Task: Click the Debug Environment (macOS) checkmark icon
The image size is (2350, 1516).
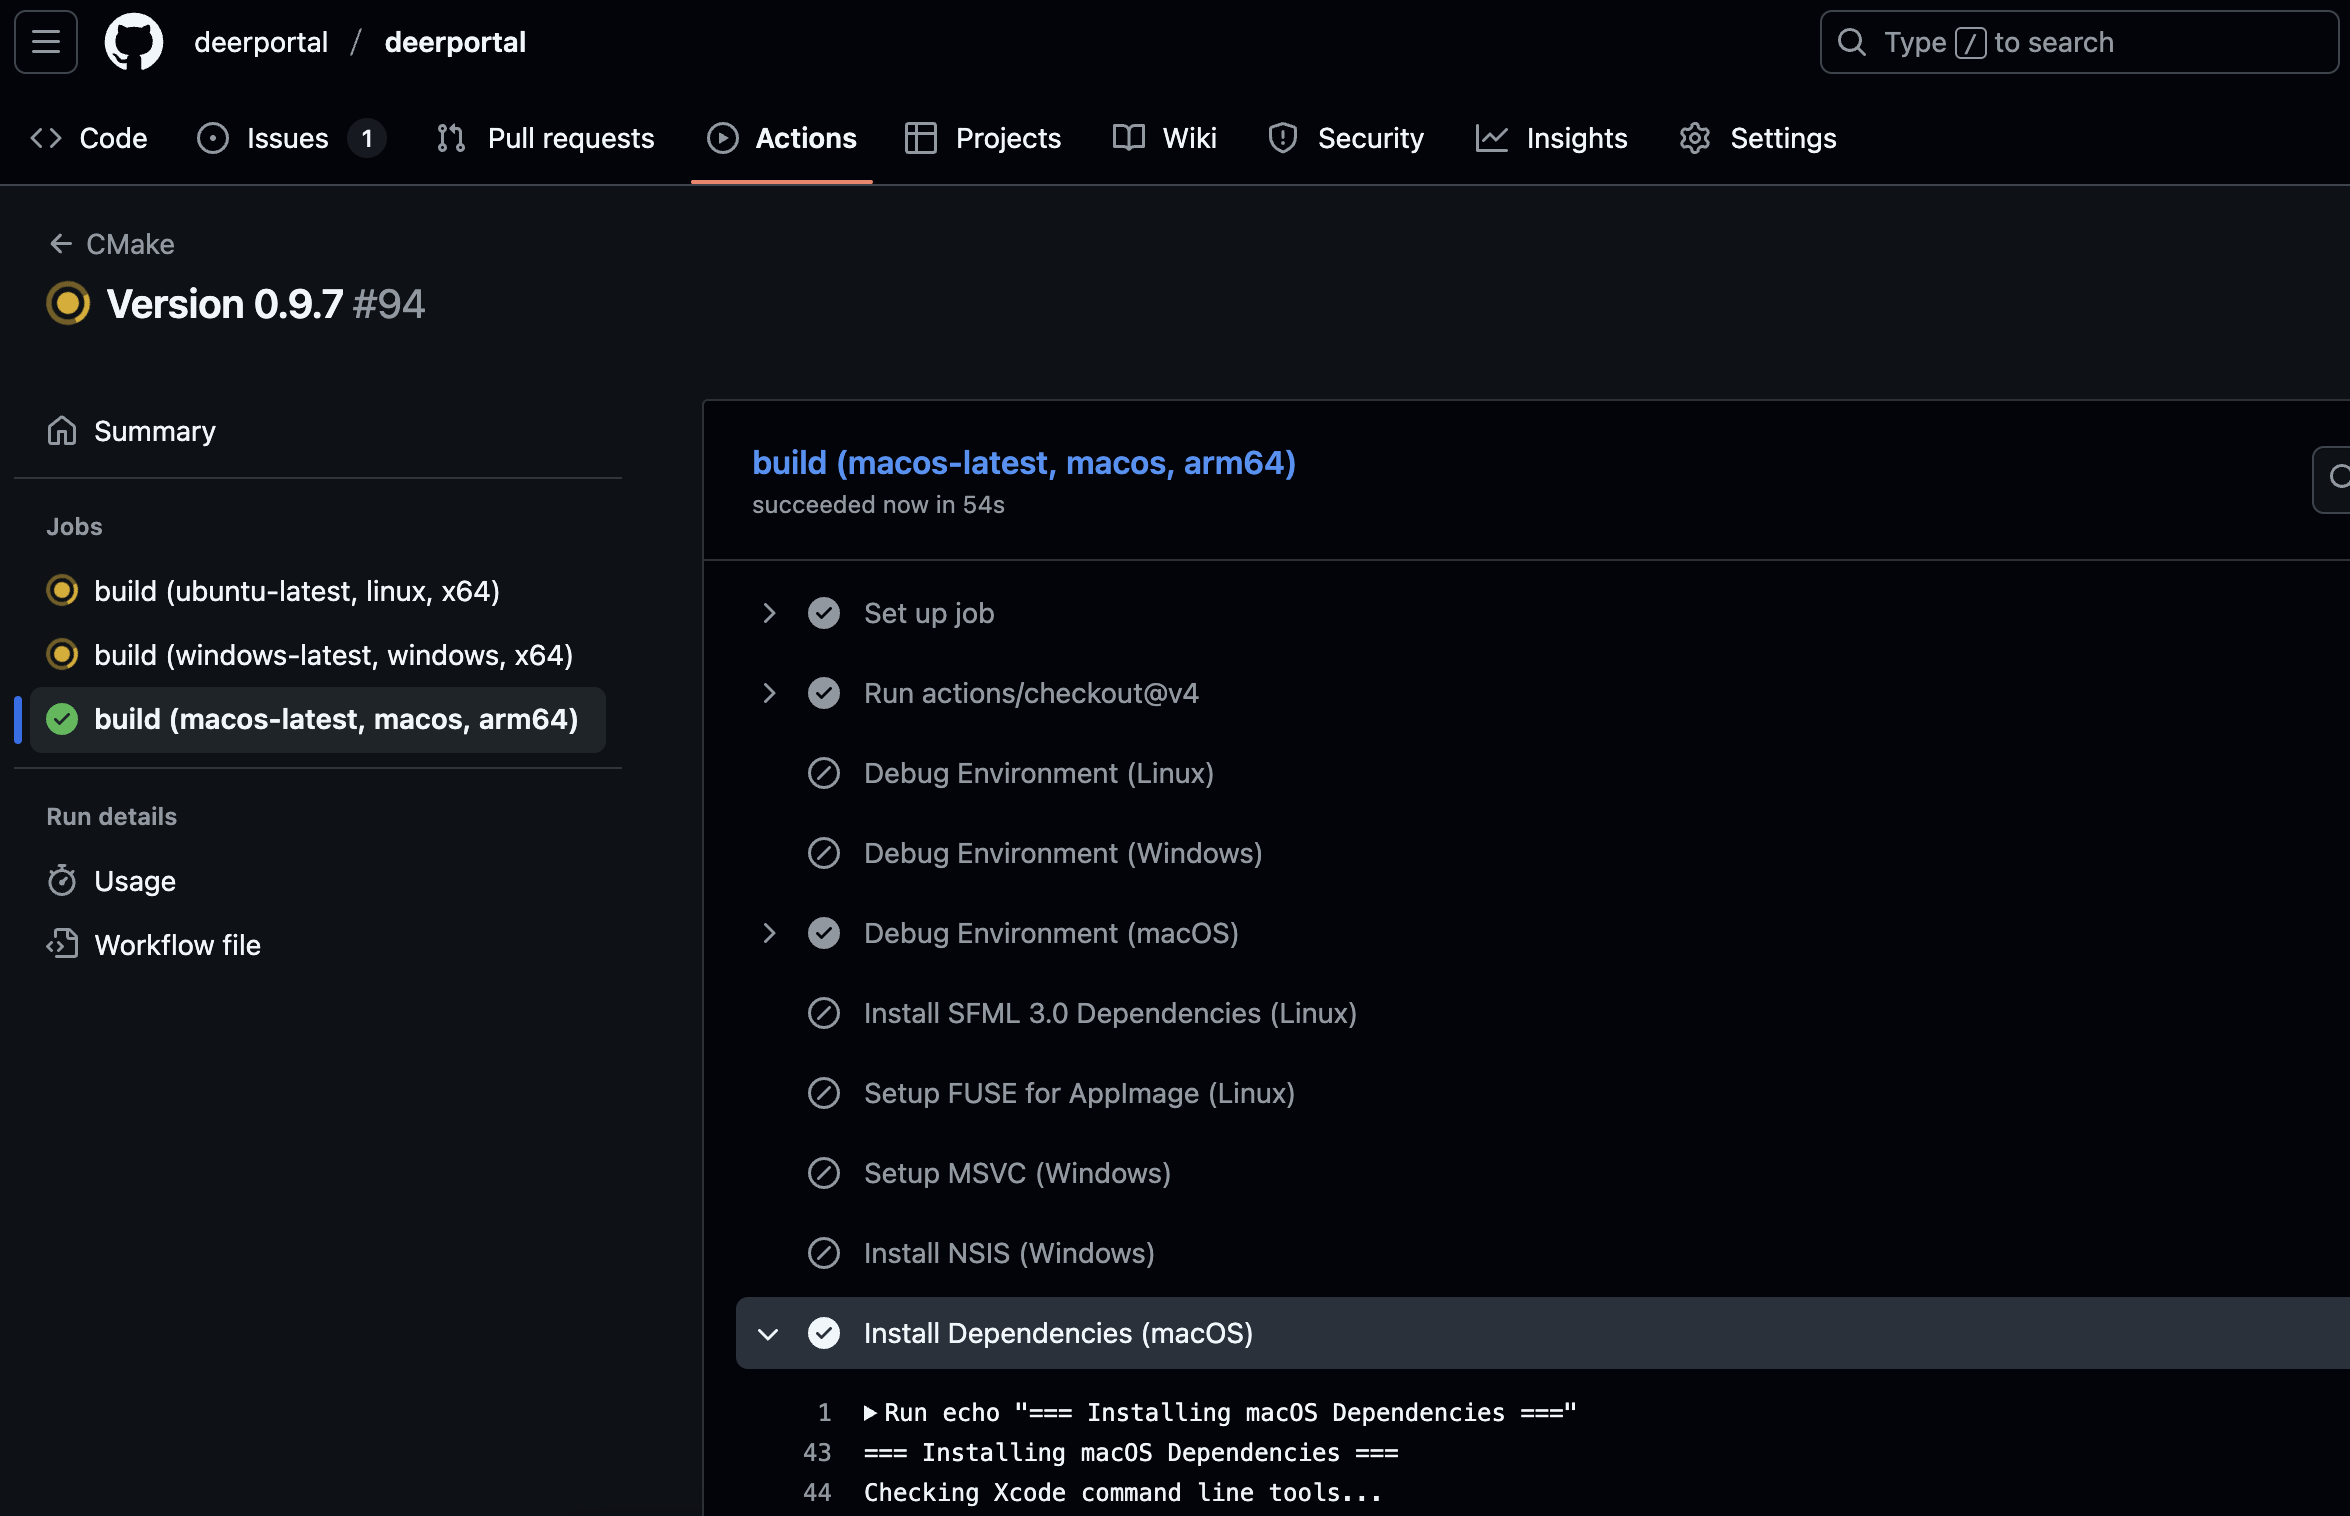Action: point(824,933)
